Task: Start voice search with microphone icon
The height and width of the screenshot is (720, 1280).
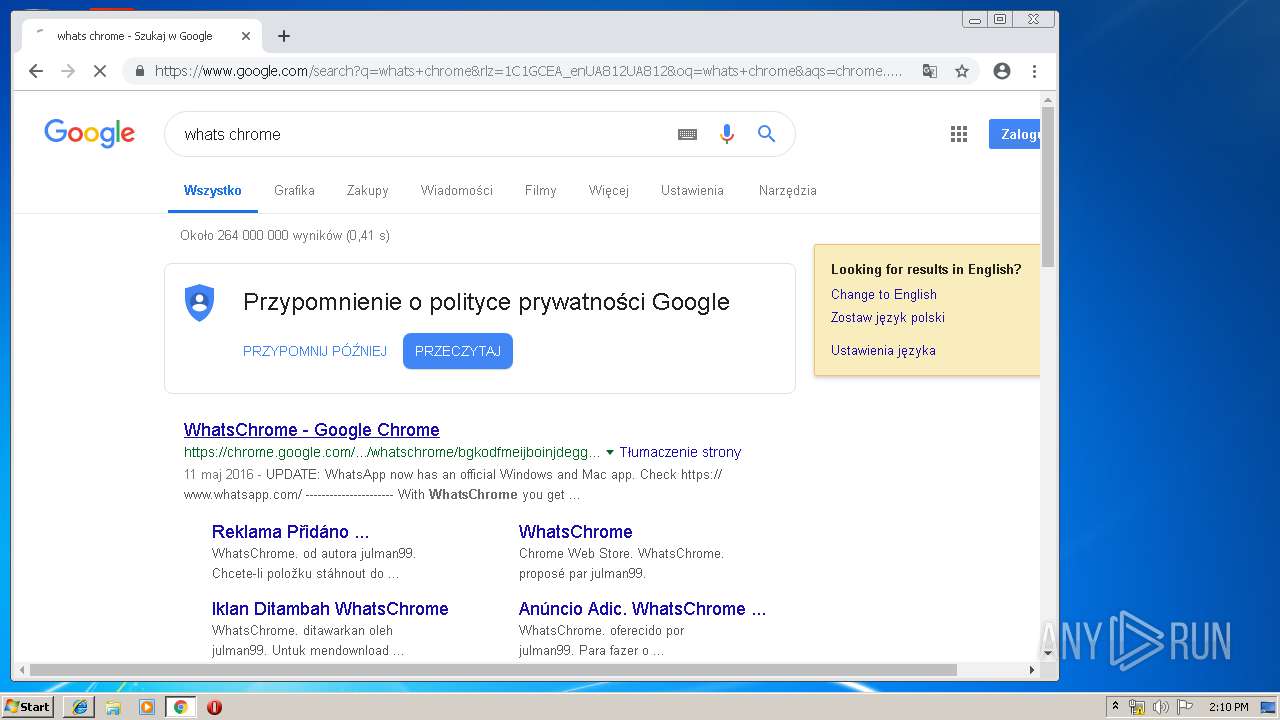Action: pyautogui.click(x=727, y=134)
